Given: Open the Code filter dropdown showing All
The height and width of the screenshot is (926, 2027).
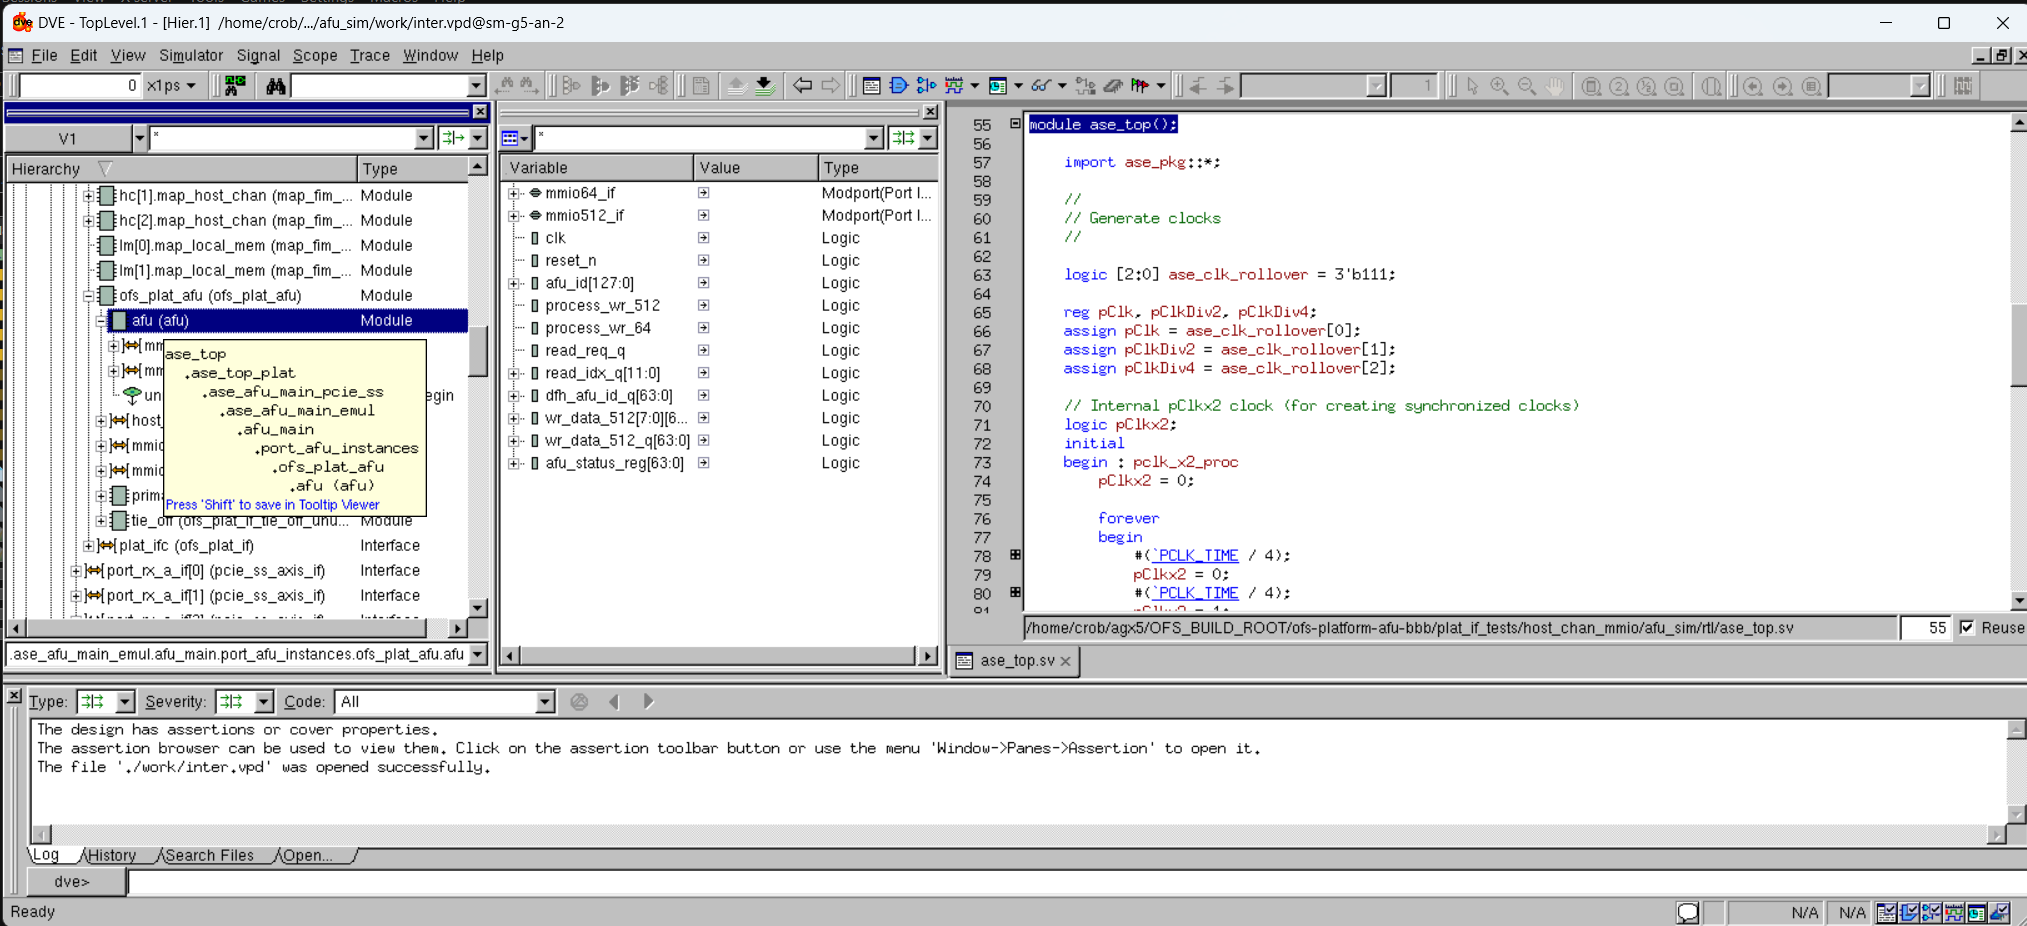Looking at the screenshot, I should click(x=544, y=702).
